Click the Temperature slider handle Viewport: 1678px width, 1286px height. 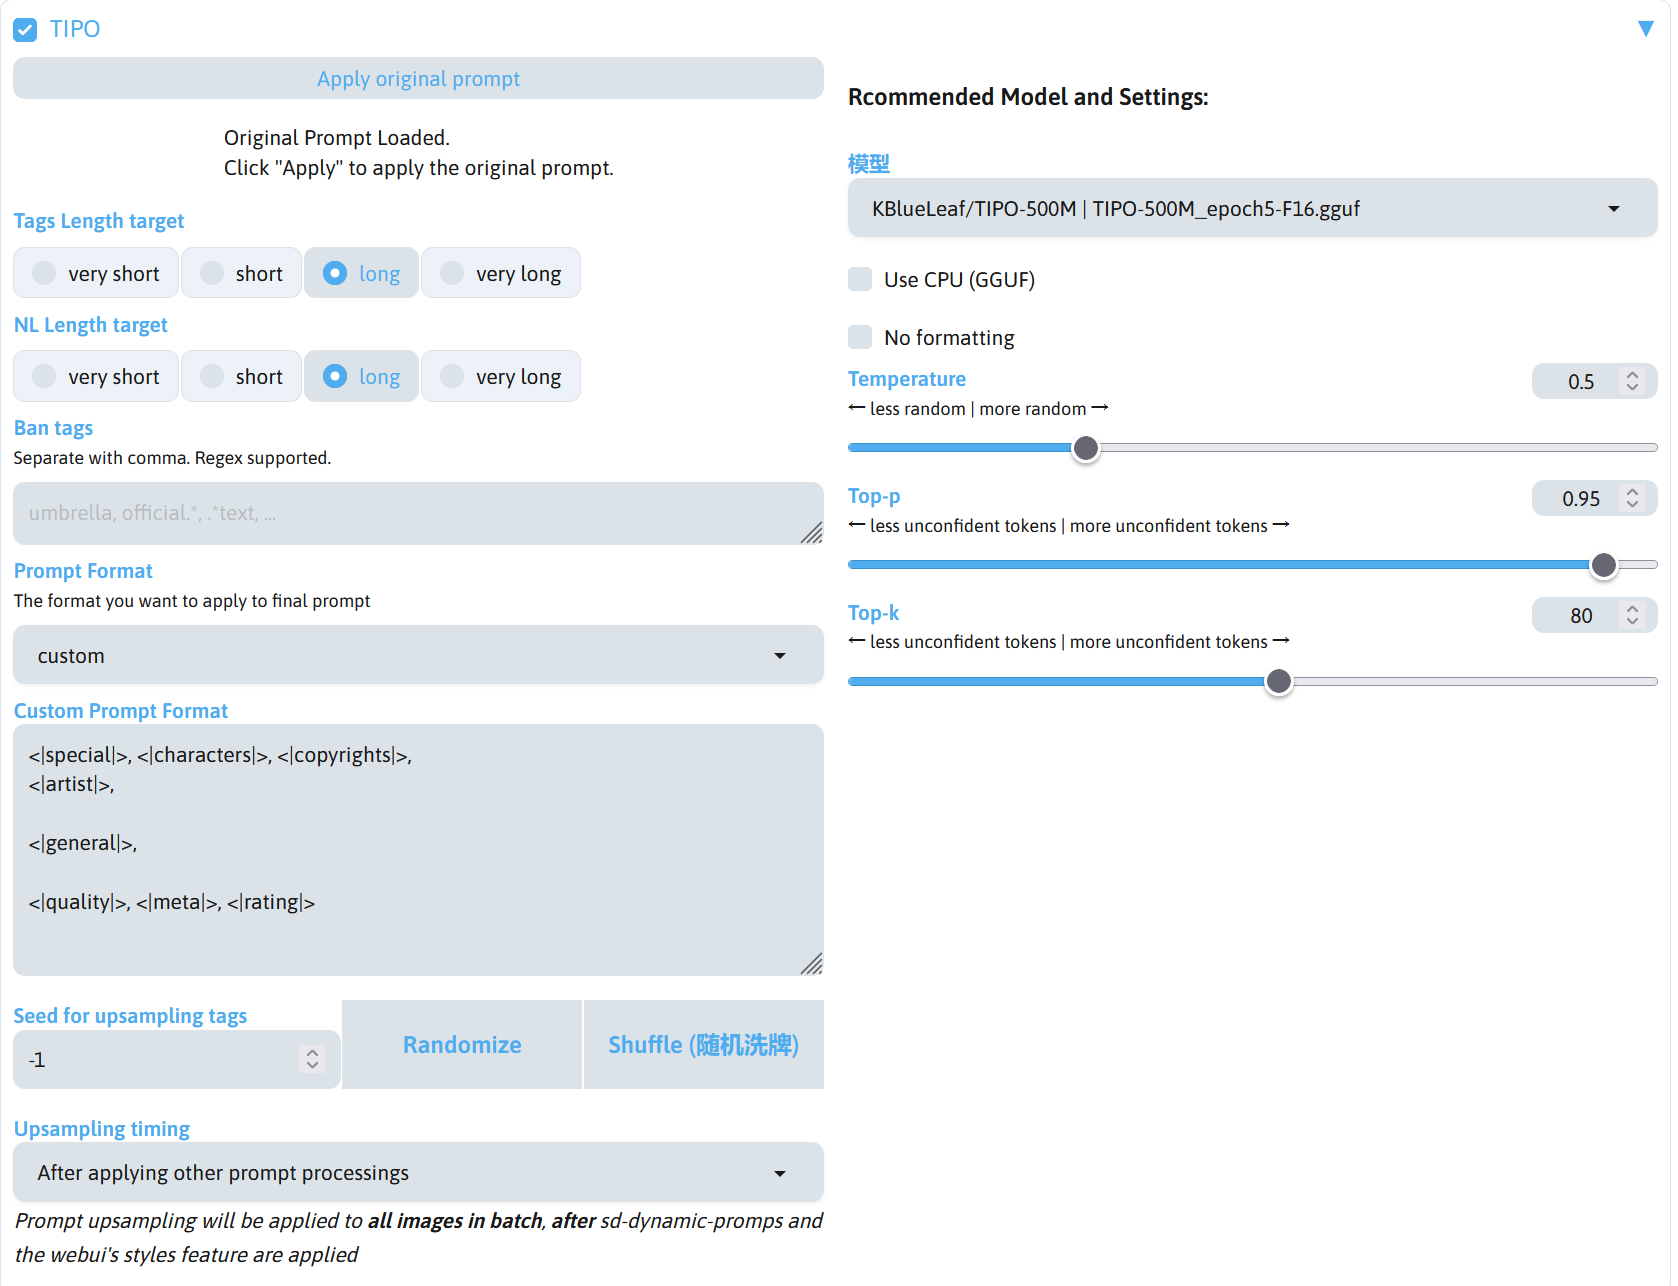[1086, 449]
